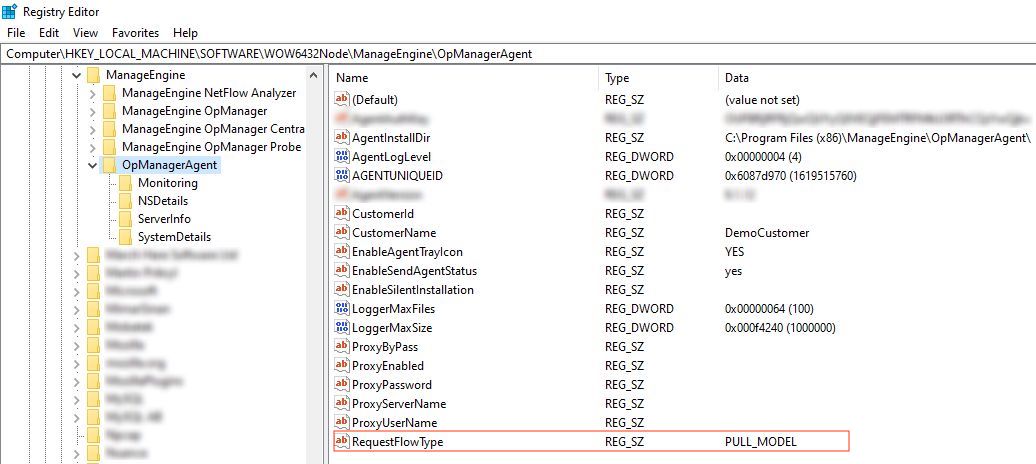The image size is (1036, 464).
Task: Click the 0x6087d970 (1619515760) data value
Action: point(790,176)
